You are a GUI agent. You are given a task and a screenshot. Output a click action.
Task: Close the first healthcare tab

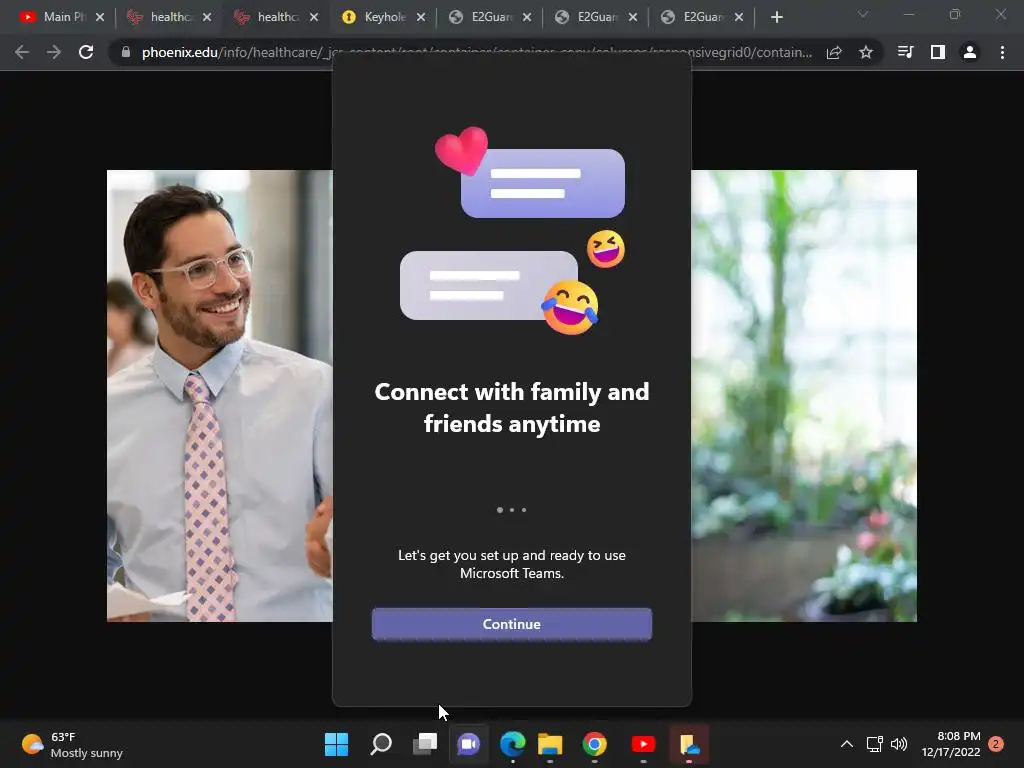point(207,17)
